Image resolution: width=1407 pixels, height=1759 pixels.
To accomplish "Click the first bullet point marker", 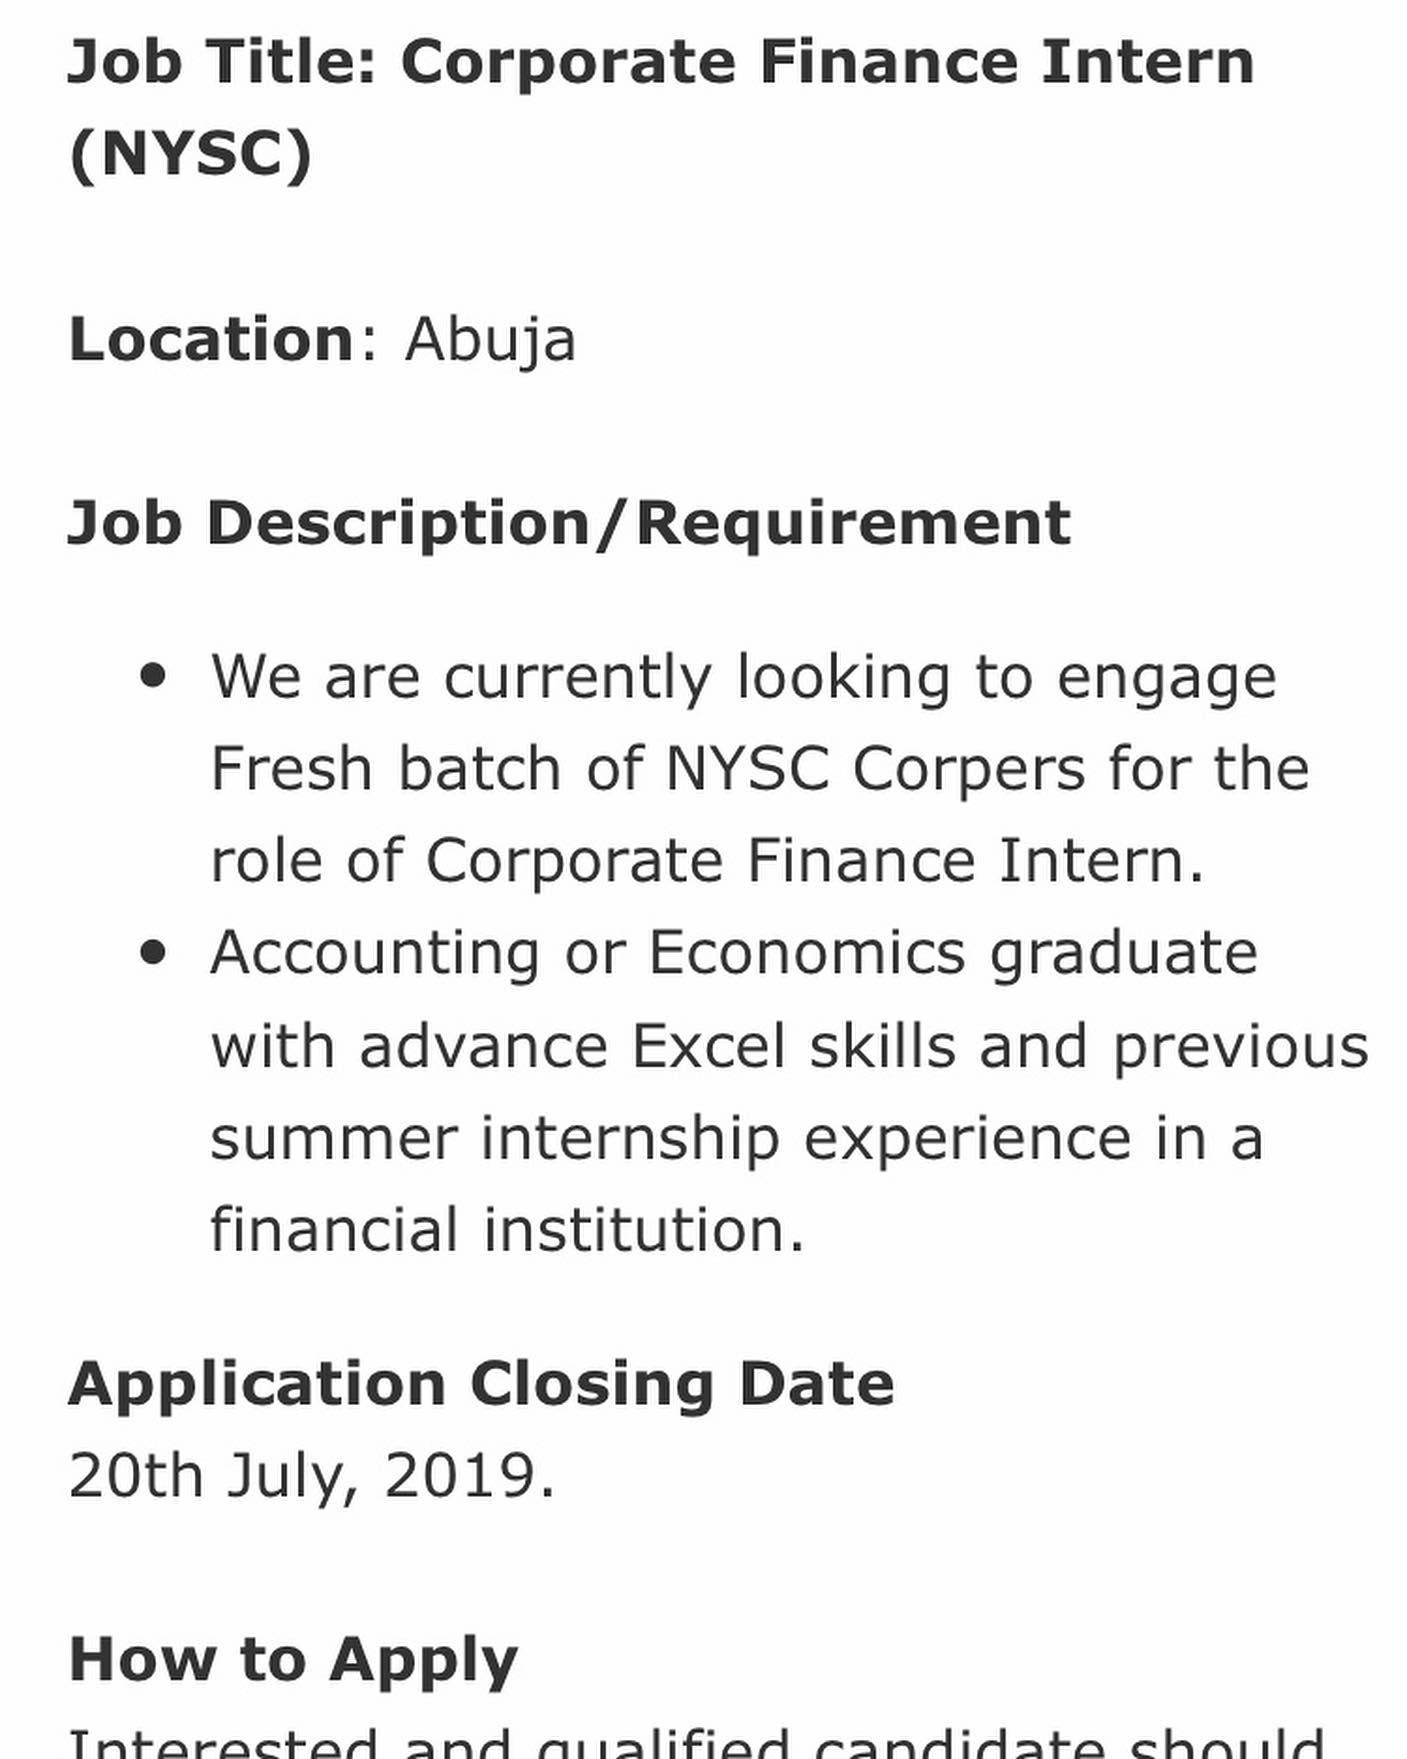I will pyautogui.click(x=153, y=677).
